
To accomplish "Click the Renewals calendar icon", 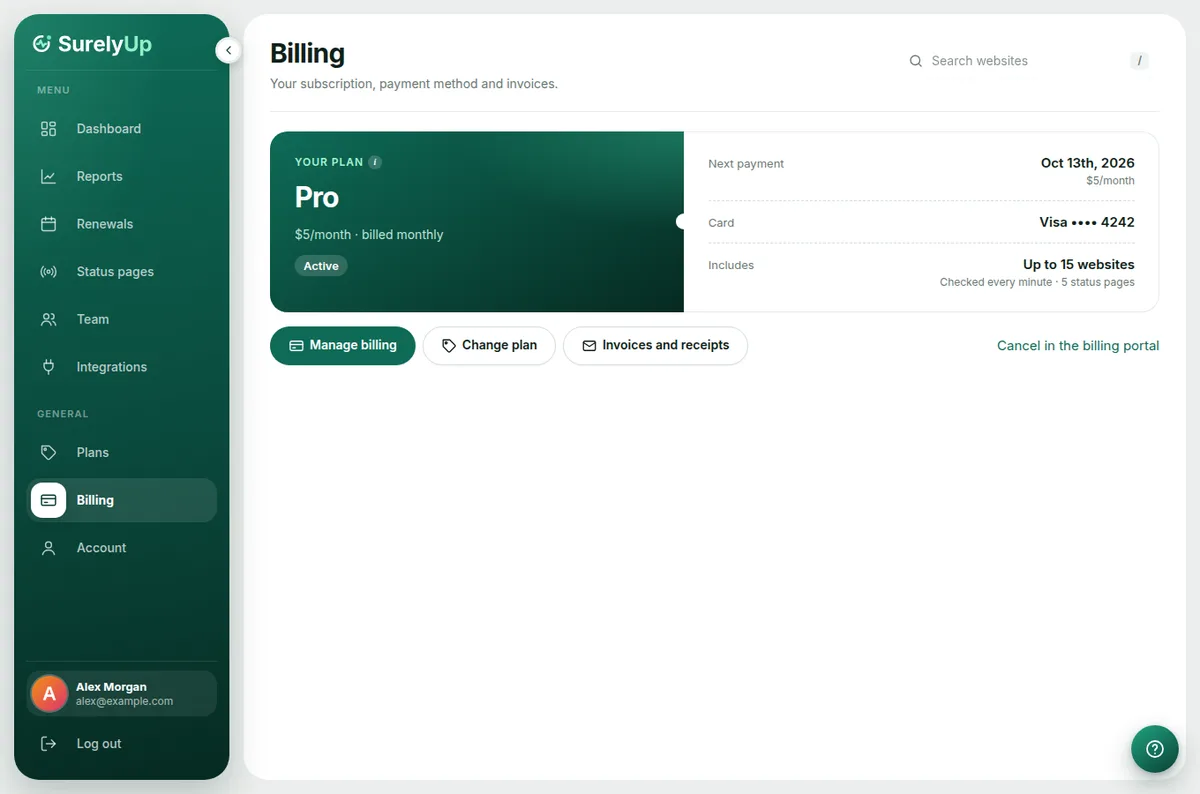I will coord(48,224).
